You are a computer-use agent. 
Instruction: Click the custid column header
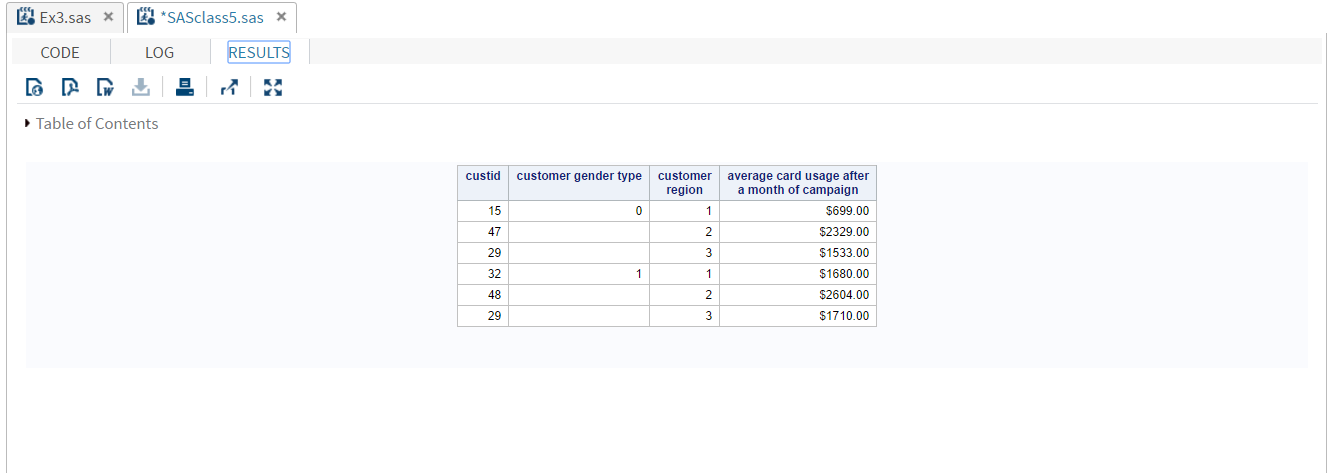[x=483, y=176]
